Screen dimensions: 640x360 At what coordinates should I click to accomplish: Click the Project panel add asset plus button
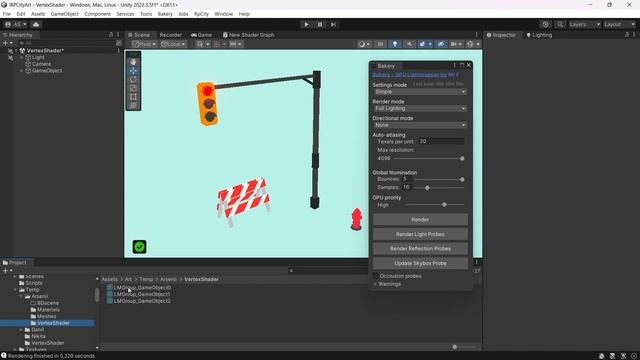5,271
